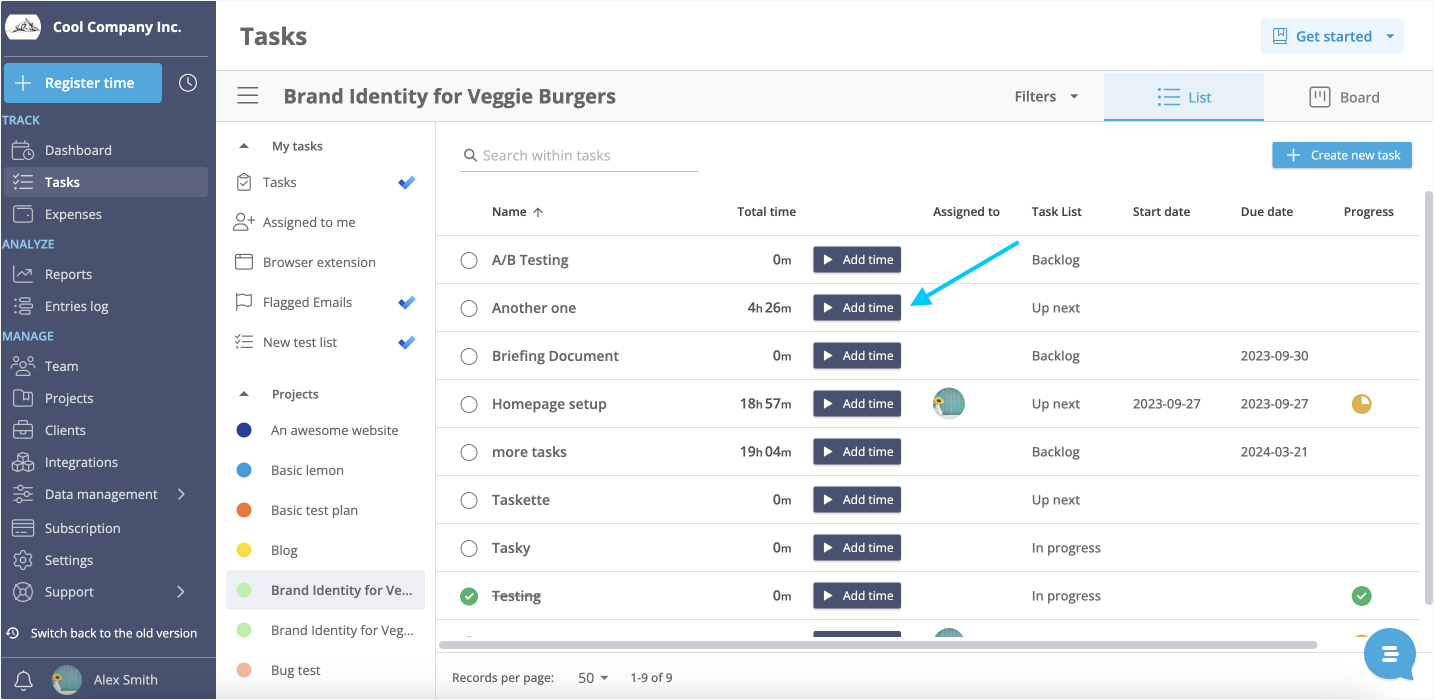Toggle the hamburger menu next to project title
This screenshot has width=1434, height=700.
point(248,96)
